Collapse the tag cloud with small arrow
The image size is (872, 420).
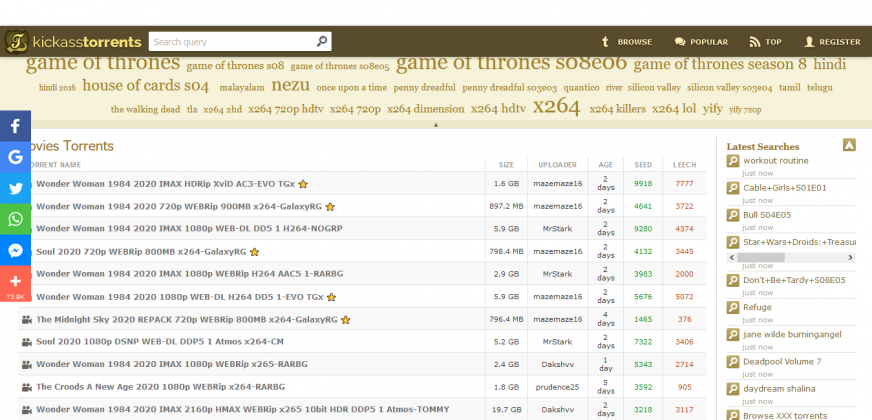click(x=436, y=125)
